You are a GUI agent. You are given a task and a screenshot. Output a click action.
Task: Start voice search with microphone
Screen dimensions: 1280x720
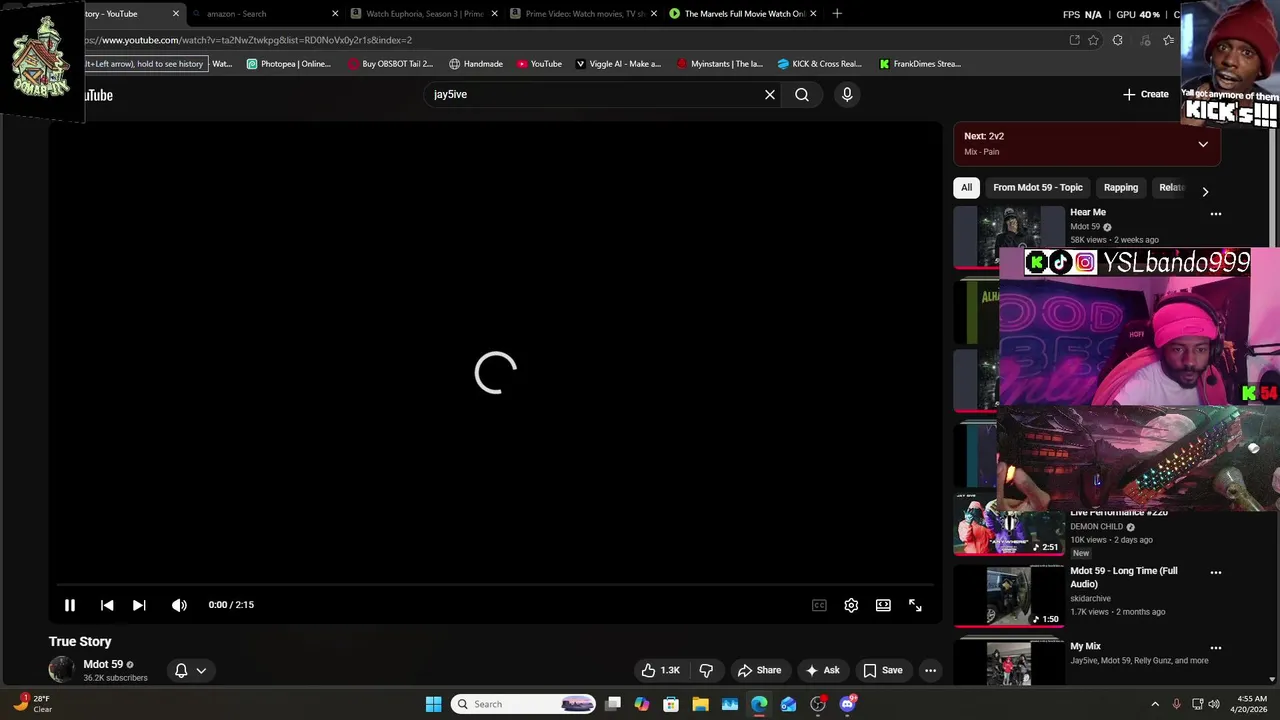(x=847, y=94)
